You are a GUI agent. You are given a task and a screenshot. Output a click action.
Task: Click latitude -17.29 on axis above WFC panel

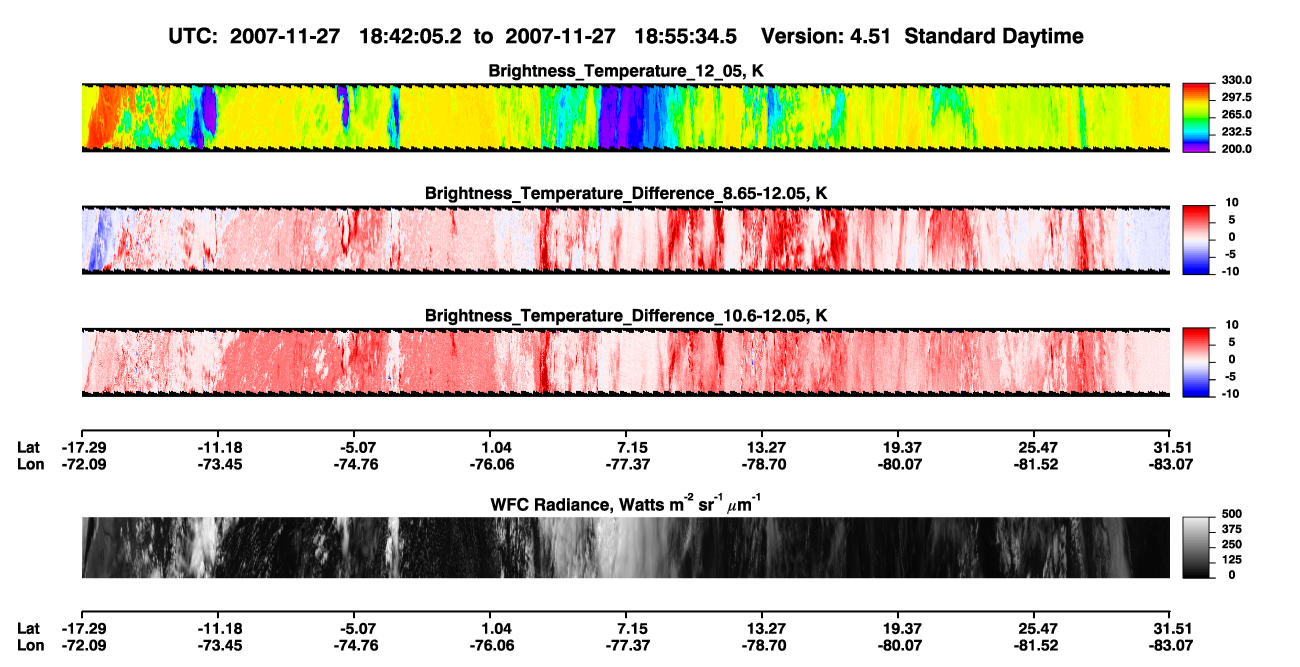[82, 447]
